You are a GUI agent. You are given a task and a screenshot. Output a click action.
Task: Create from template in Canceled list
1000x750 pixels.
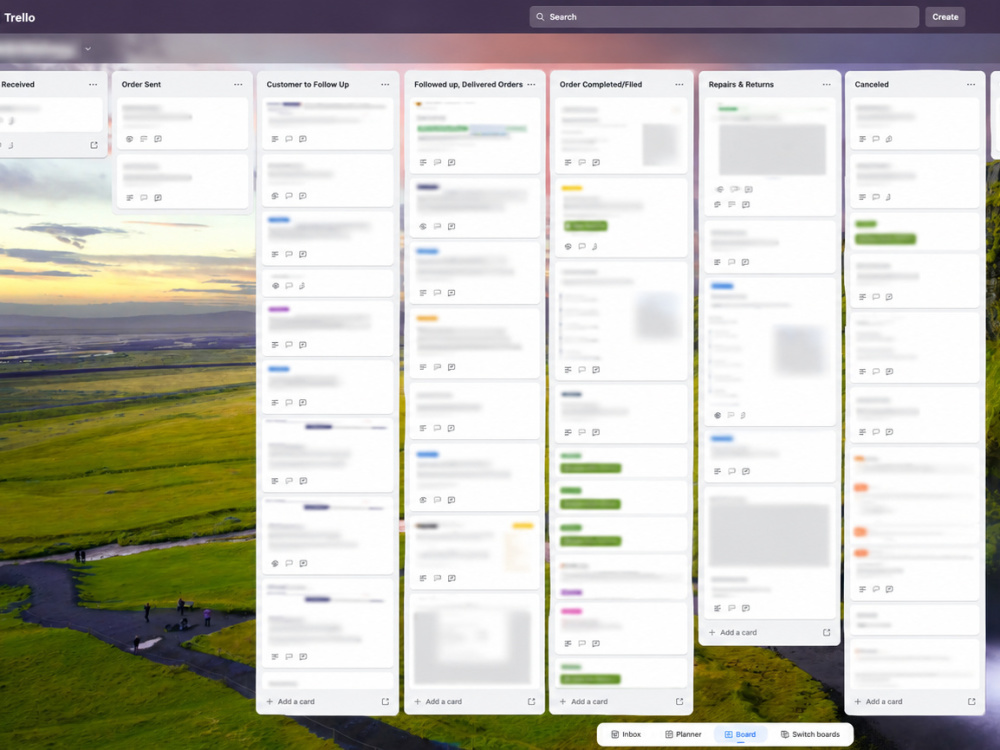pos(971,702)
